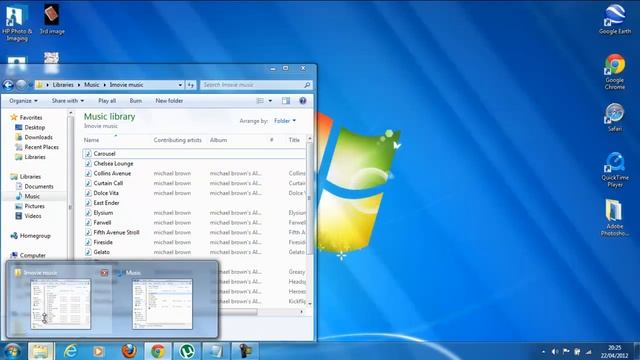Click the search magnifier icon

pos(307,85)
